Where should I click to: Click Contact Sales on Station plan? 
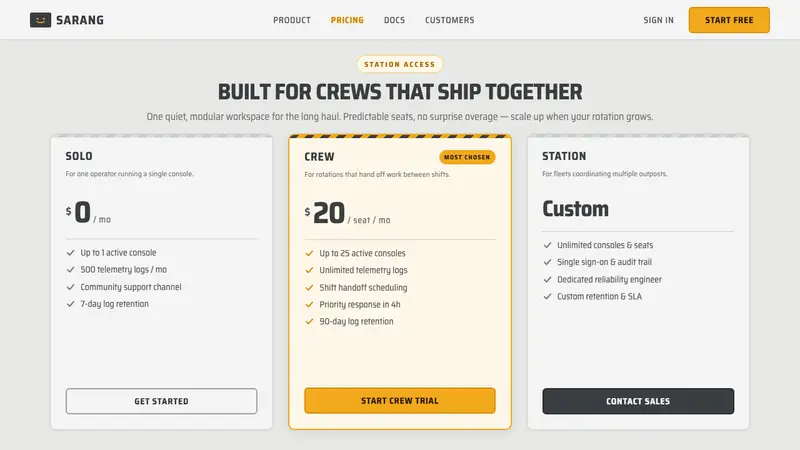[638, 401]
